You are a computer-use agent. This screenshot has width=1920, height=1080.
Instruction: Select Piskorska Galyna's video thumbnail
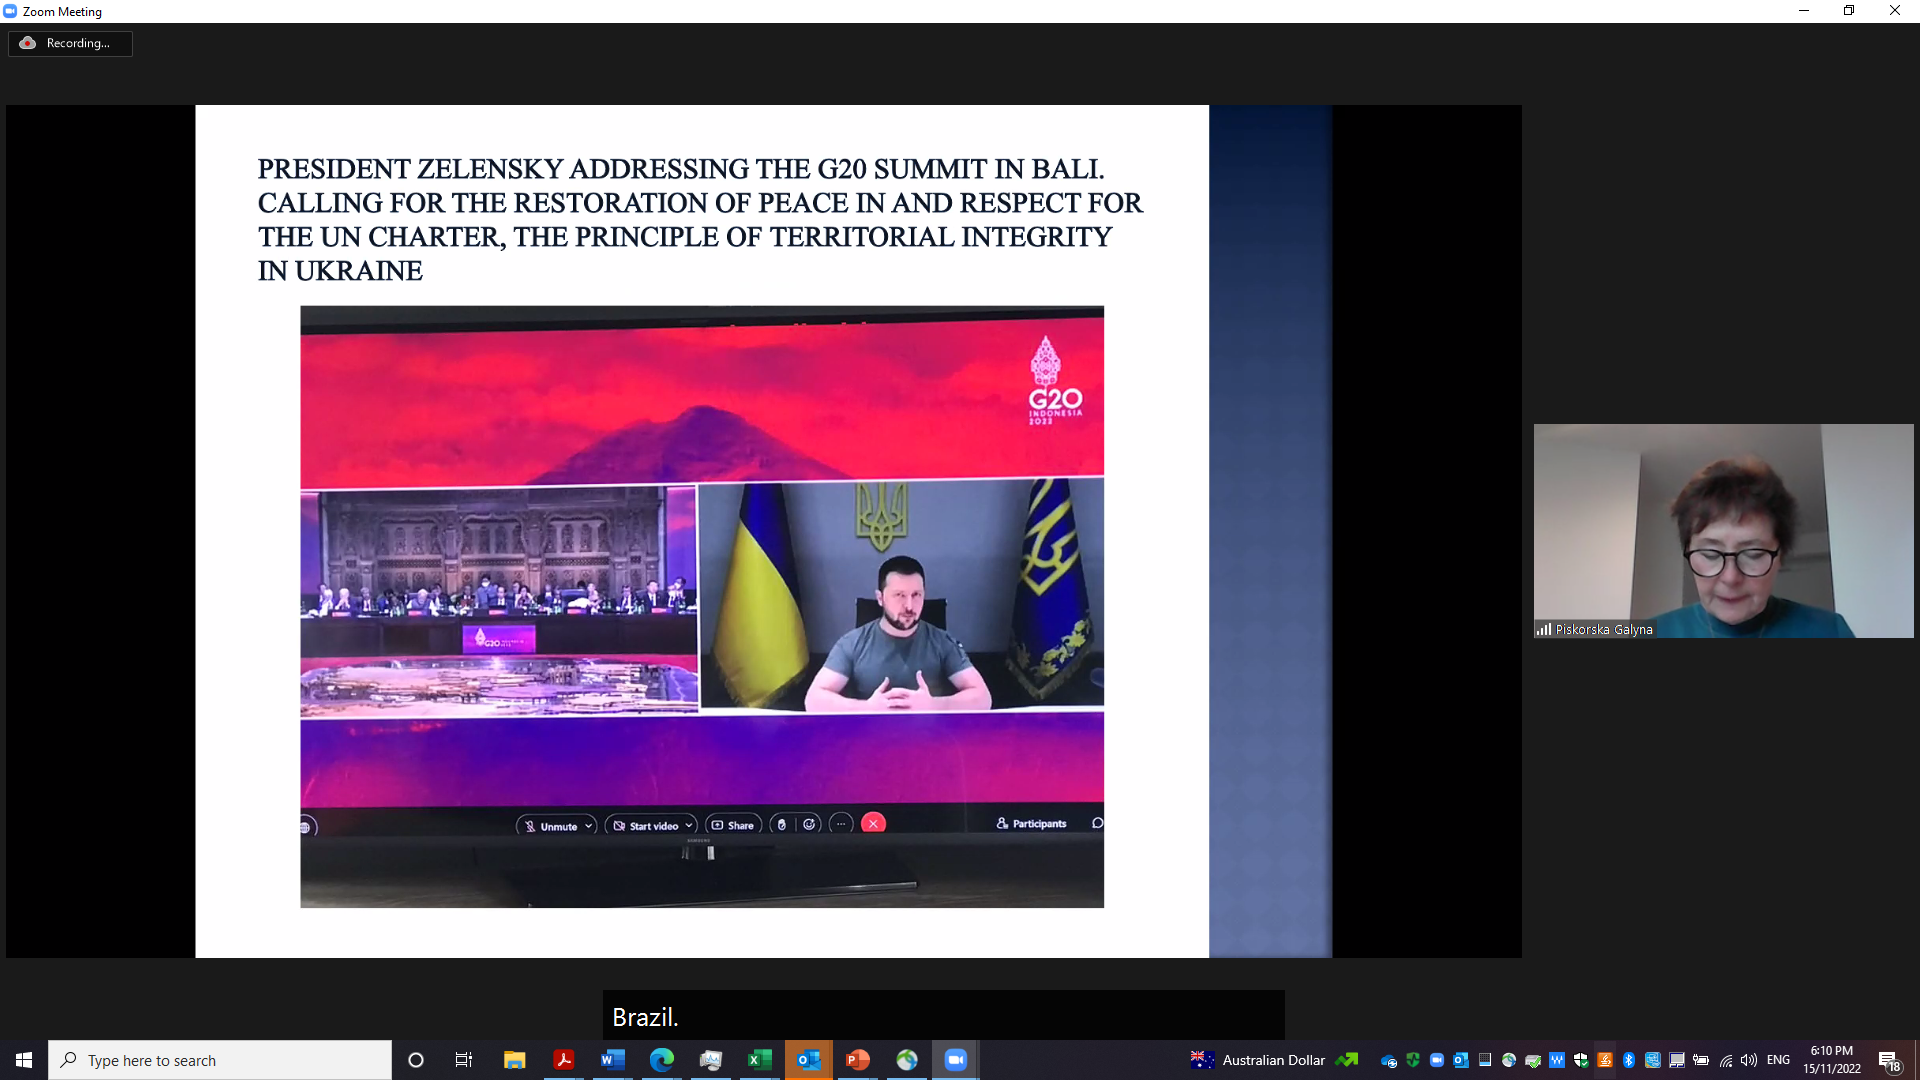tap(1723, 531)
